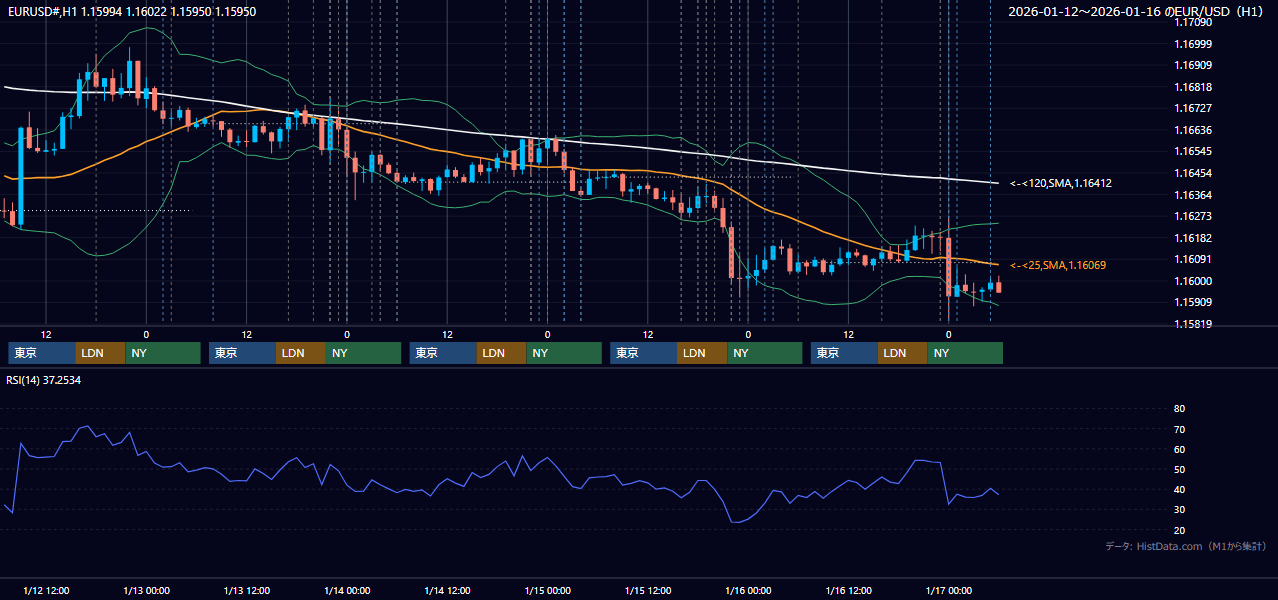
Task: Pick price axis value 1.16273
Action: pos(1192,217)
